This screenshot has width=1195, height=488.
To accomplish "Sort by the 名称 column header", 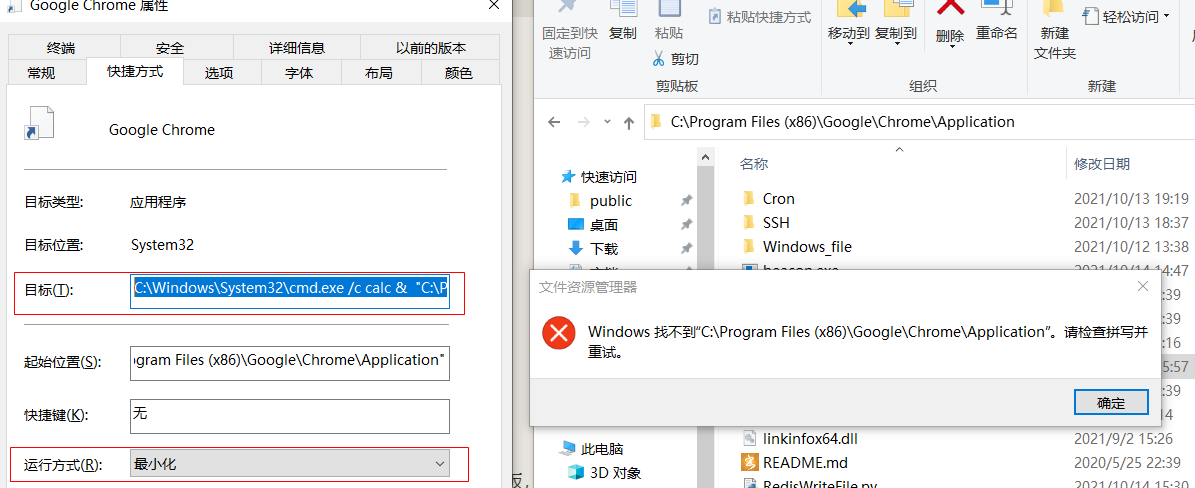I will [754, 163].
